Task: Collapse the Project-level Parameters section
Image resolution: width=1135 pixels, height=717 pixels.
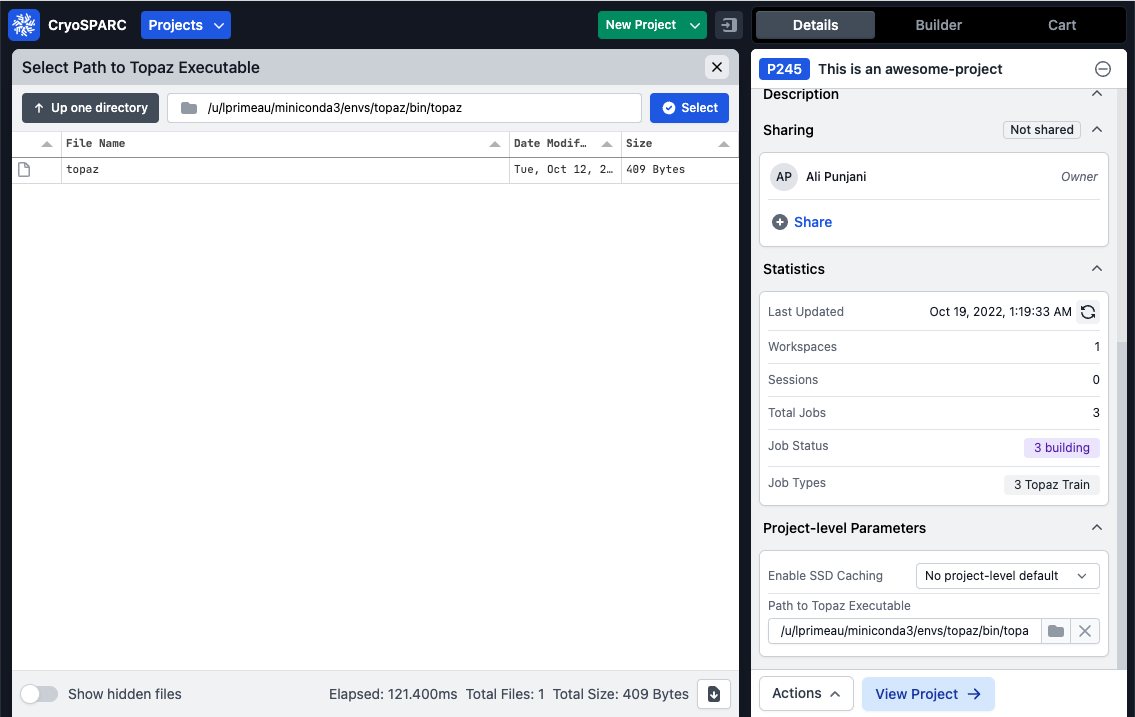Action: coord(1097,528)
